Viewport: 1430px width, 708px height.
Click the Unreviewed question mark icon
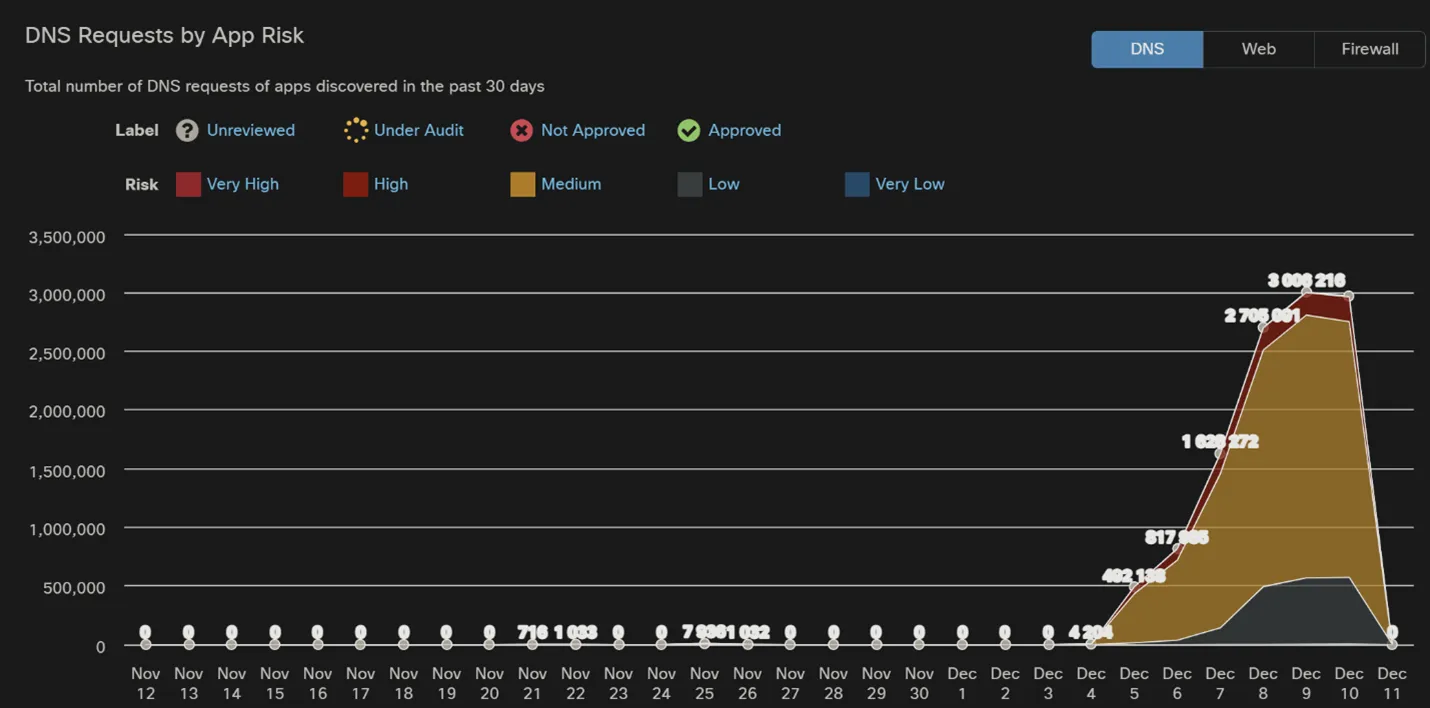[x=187, y=130]
